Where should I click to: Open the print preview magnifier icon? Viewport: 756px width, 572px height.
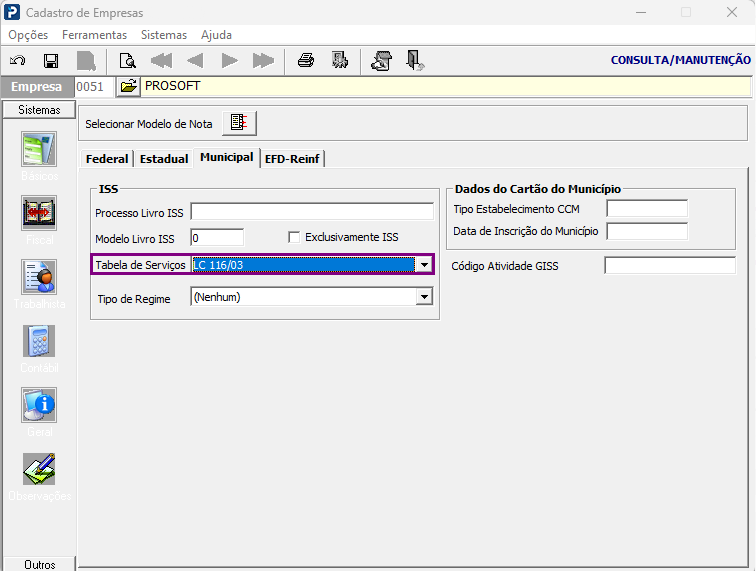point(128,61)
